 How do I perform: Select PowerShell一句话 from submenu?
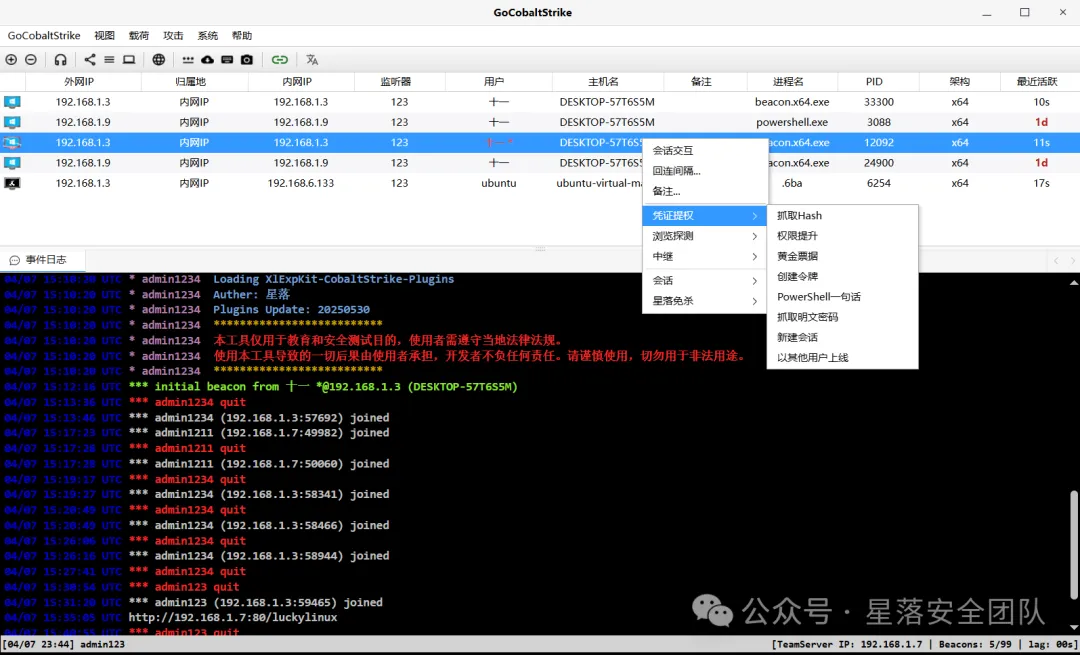coord(842,297)
